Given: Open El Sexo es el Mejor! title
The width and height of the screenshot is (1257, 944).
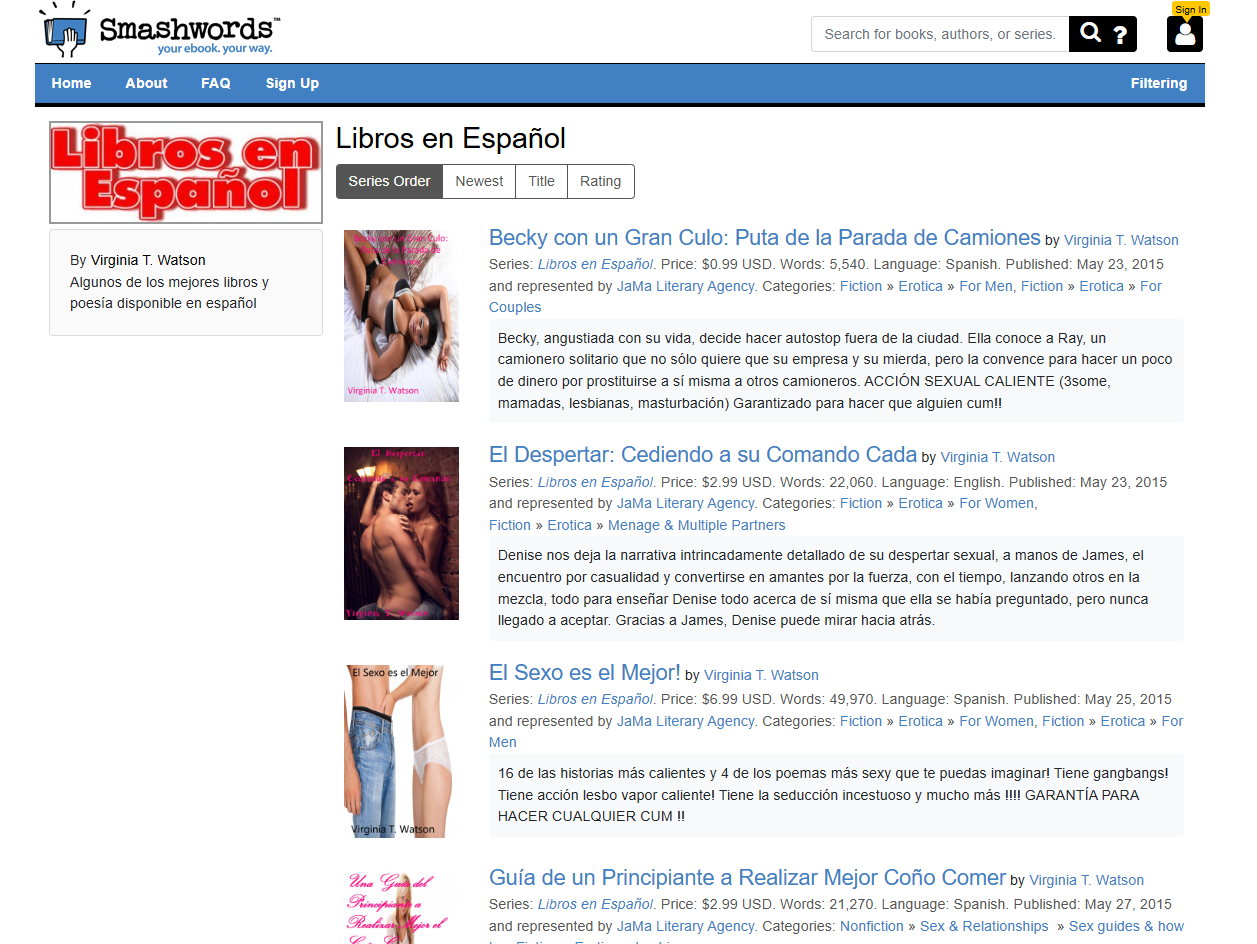Looking at the screenshot, I should coord(585,672).
